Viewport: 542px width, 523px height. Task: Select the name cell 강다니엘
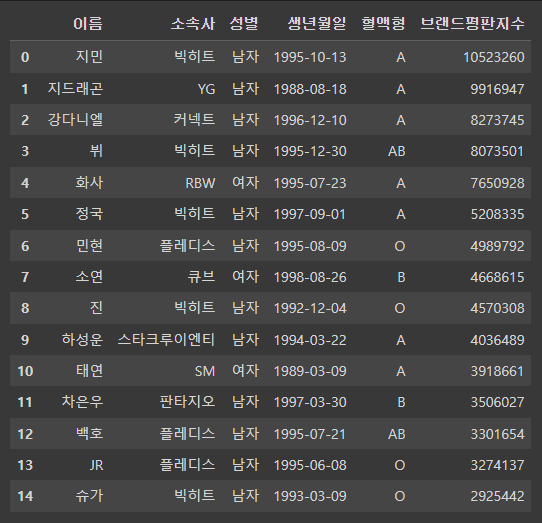tap(75, 120)
